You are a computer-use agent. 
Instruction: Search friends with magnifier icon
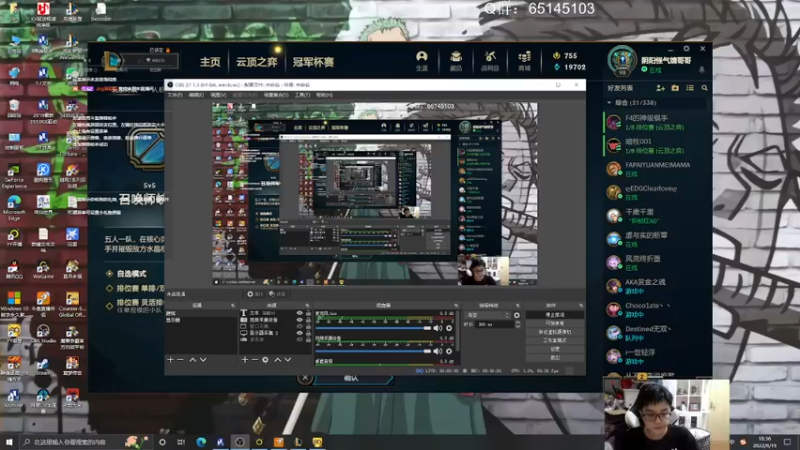point(705,88)
